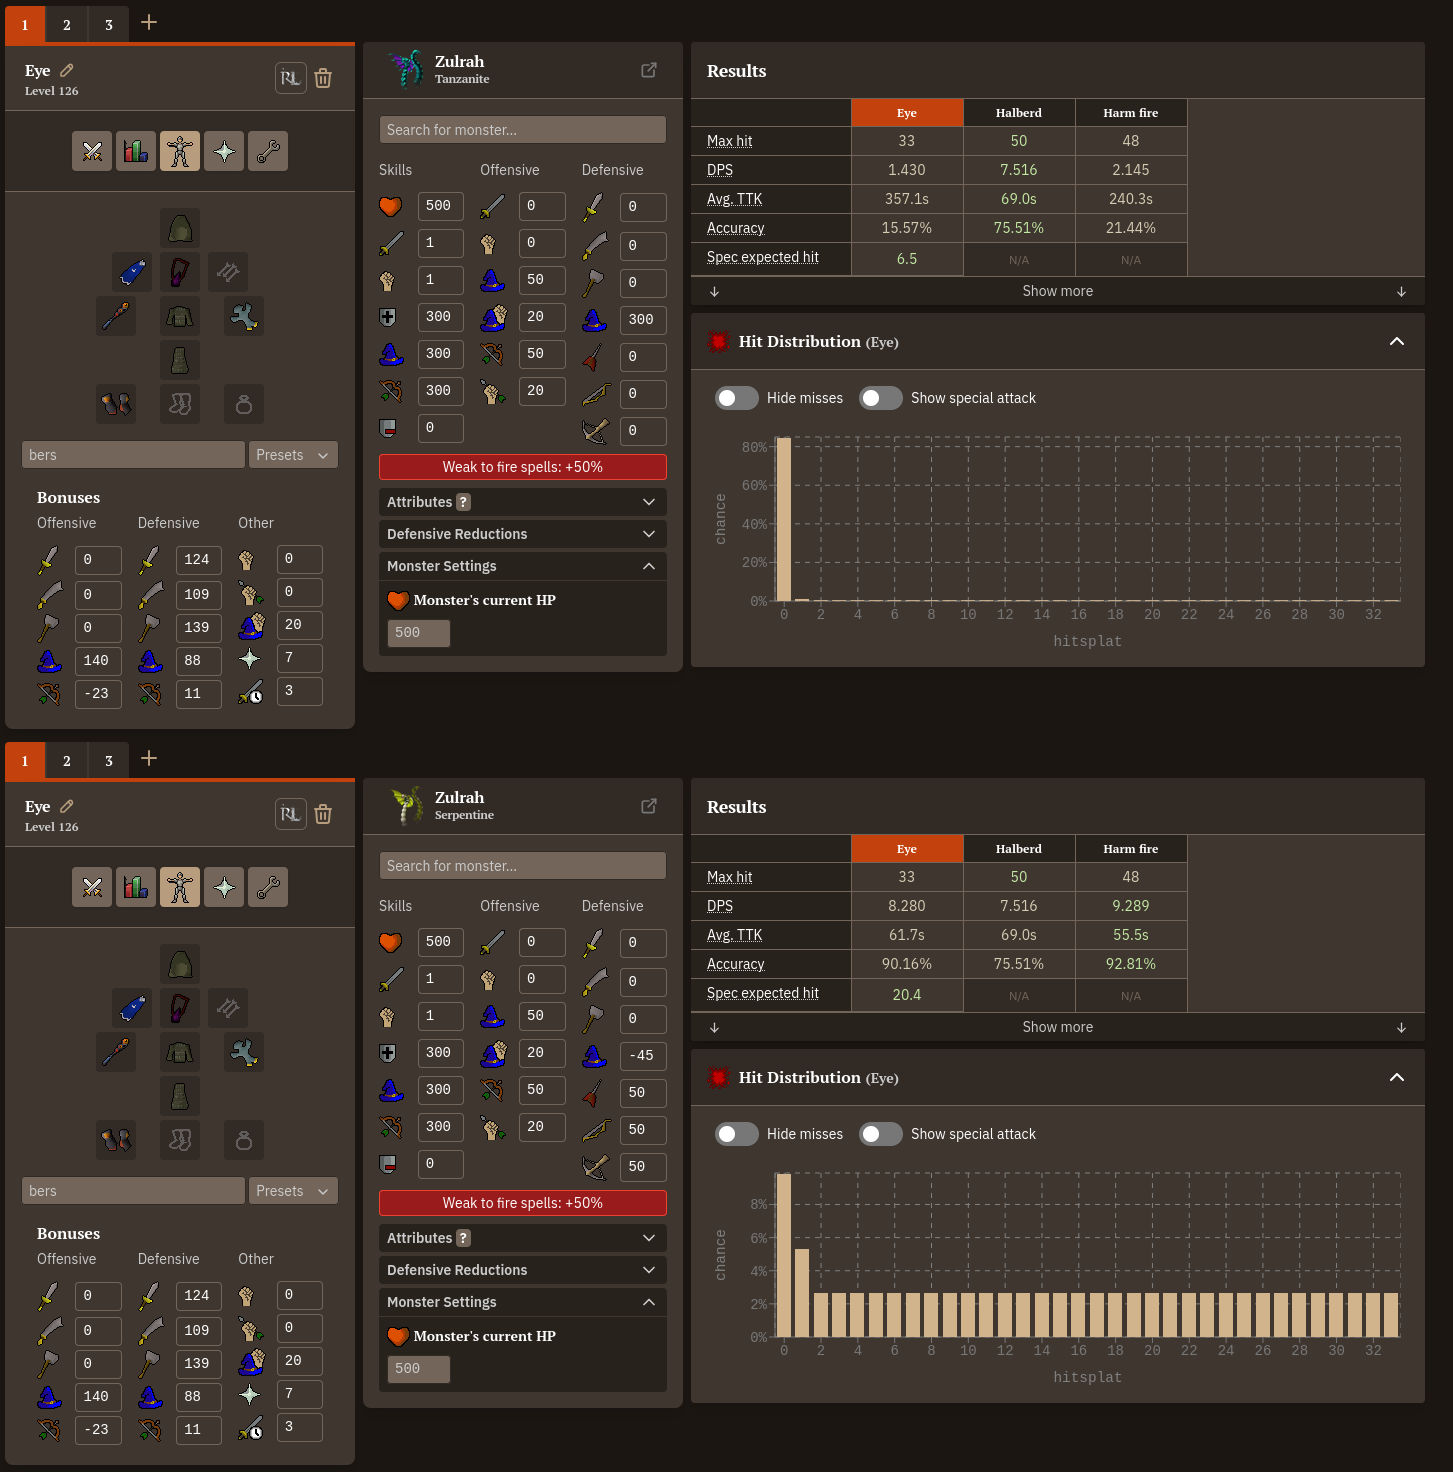
Task: Open skills bar-chart tab in top loadout
Action: pyautogui.click(x=136, y=151)
